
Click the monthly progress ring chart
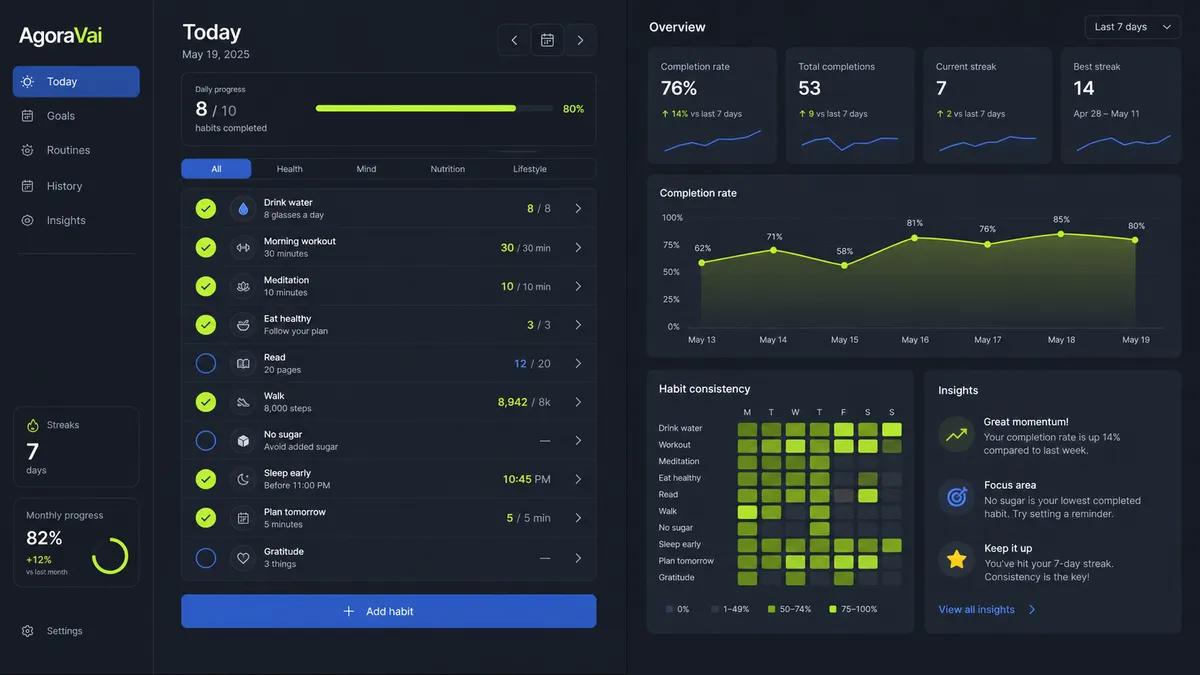[110, 556]
